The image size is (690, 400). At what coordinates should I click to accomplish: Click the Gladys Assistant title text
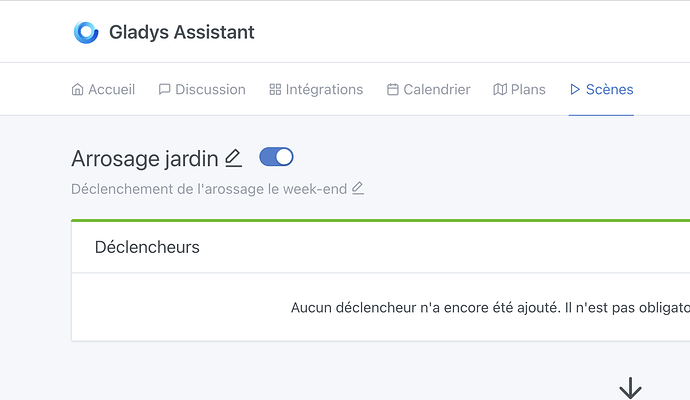[182, 32]
